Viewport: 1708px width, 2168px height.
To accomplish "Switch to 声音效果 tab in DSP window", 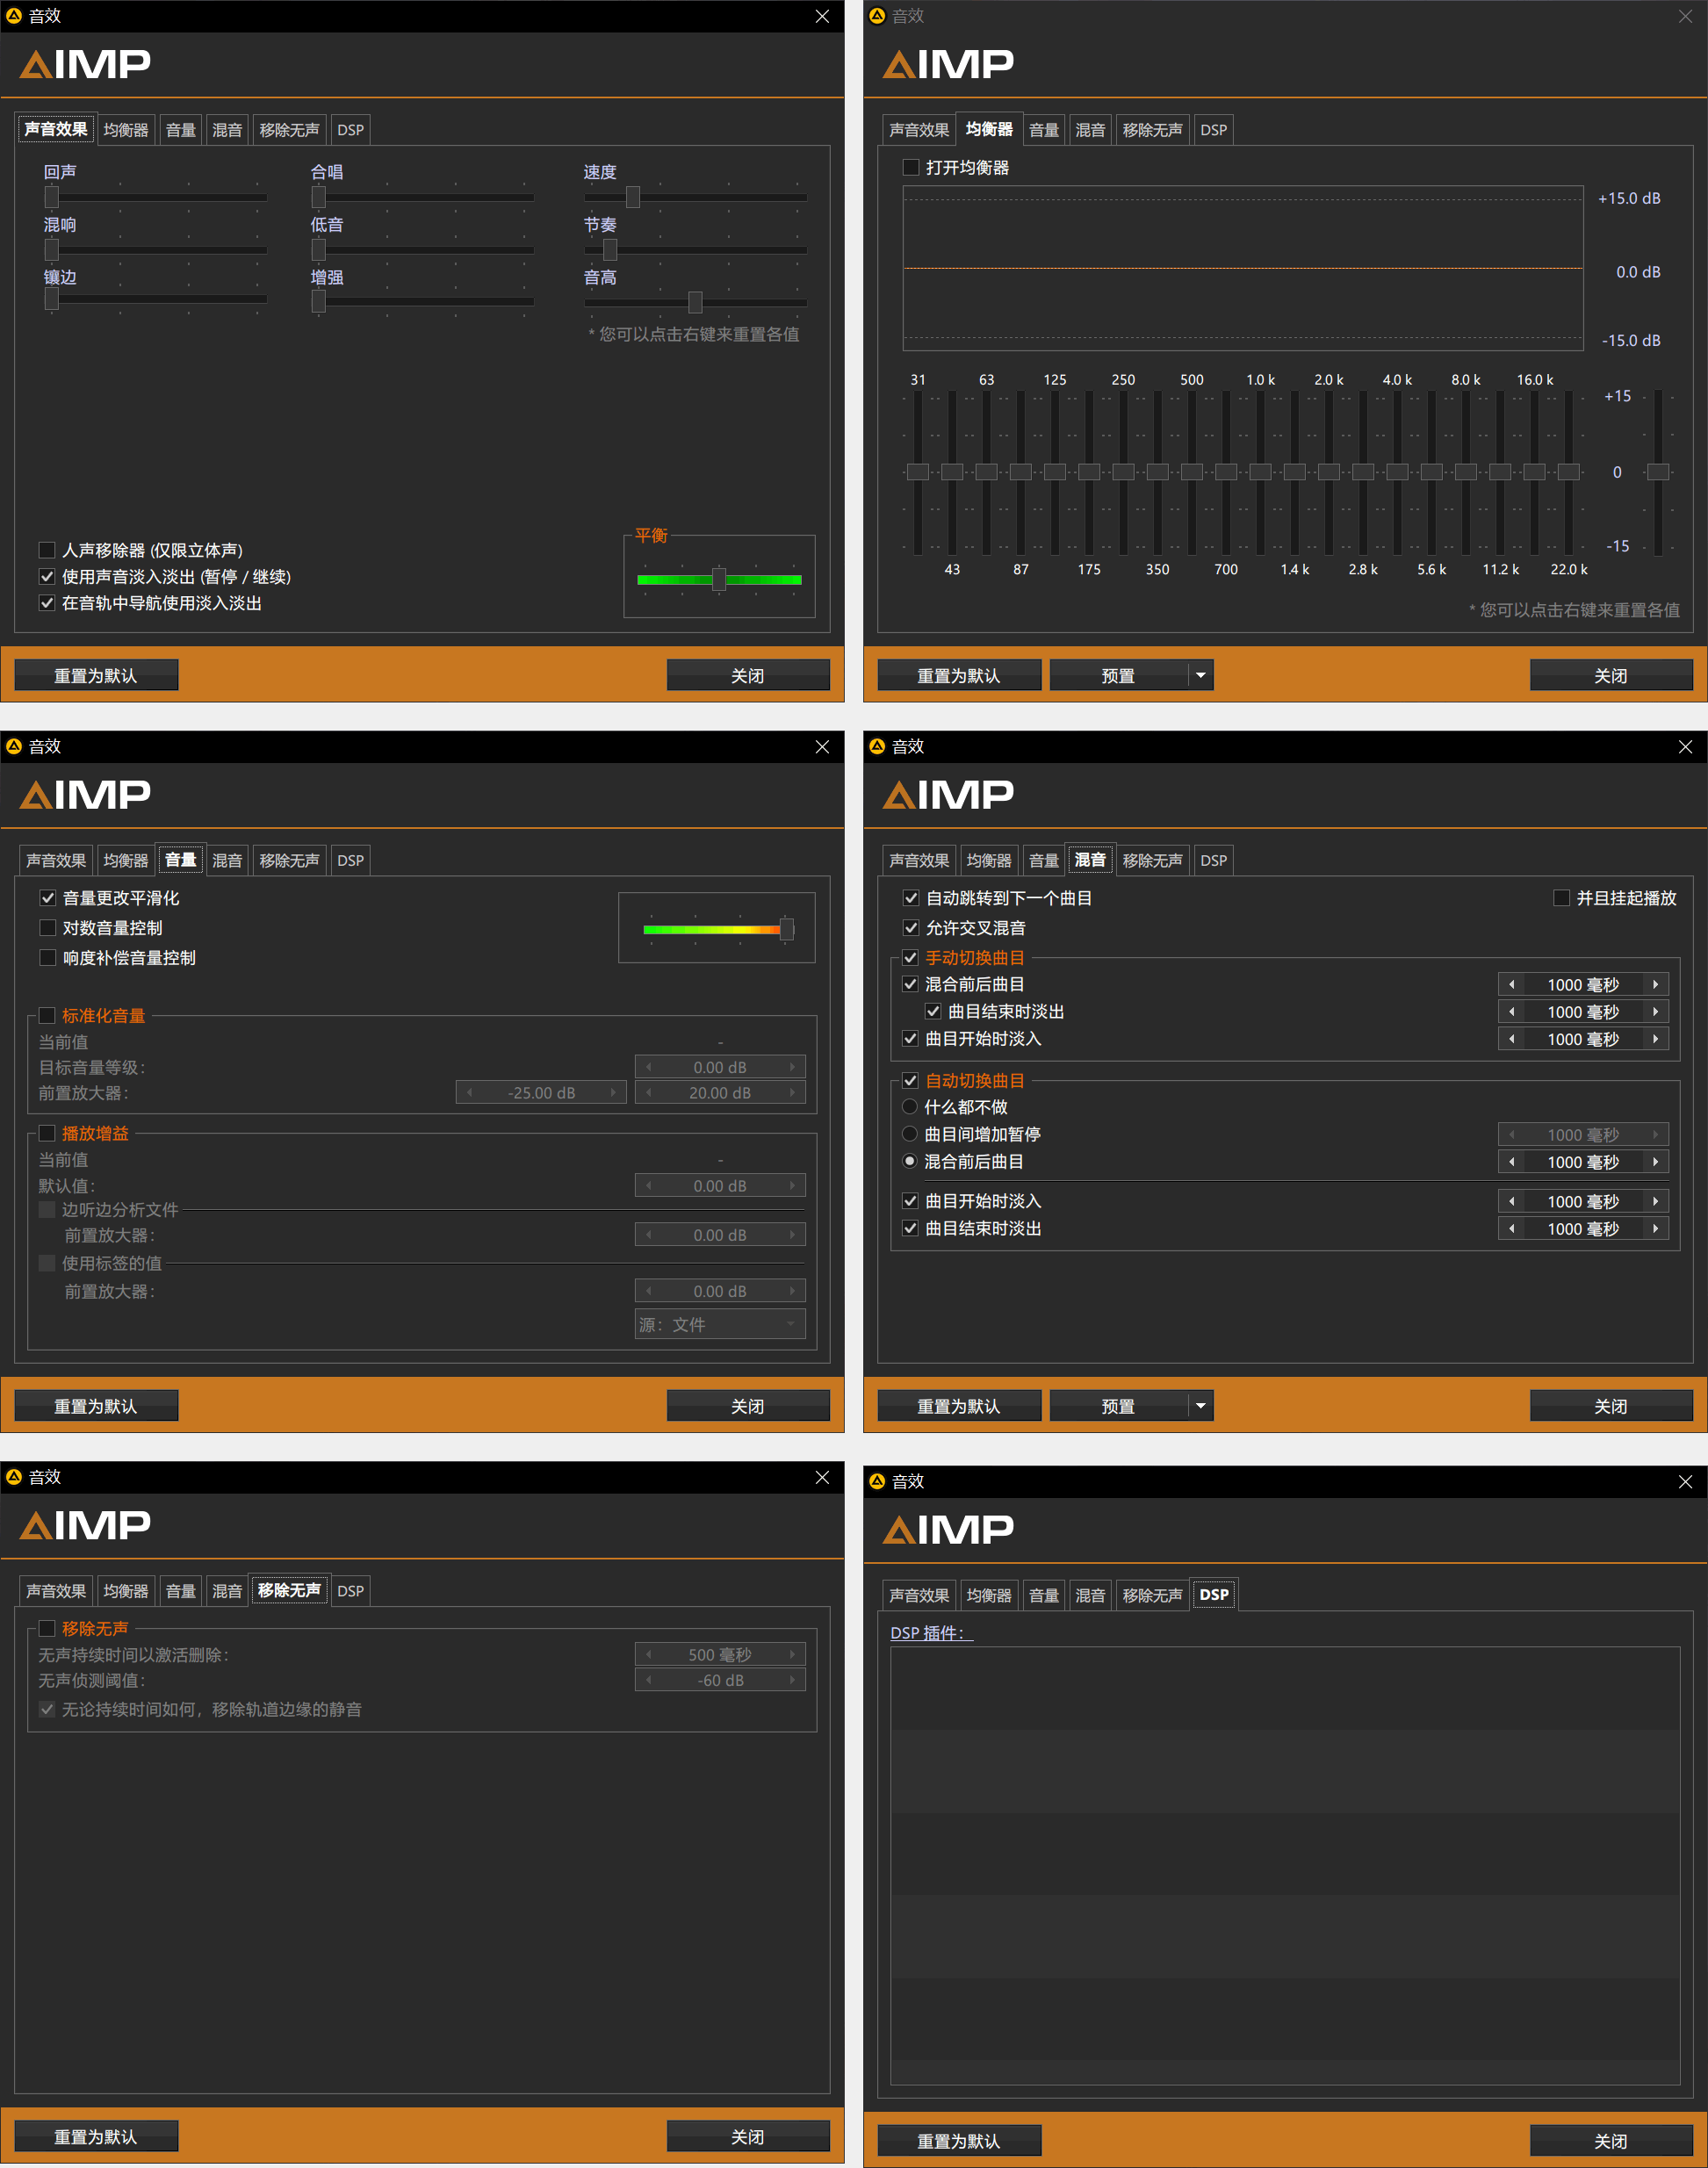I will [919, 1596].
